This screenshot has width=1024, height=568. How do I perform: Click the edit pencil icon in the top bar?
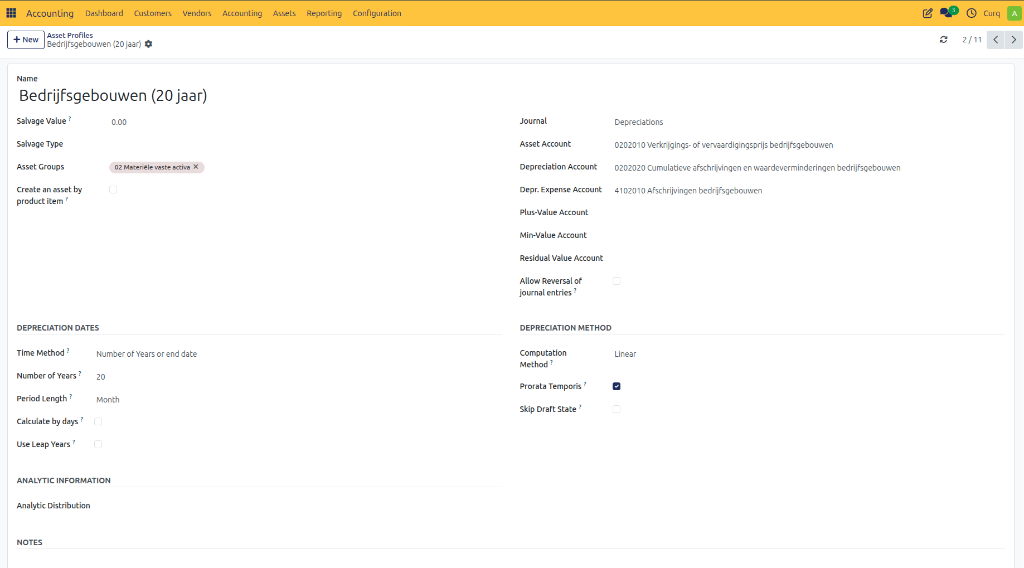pyautogui.click(x=927, y=13)
